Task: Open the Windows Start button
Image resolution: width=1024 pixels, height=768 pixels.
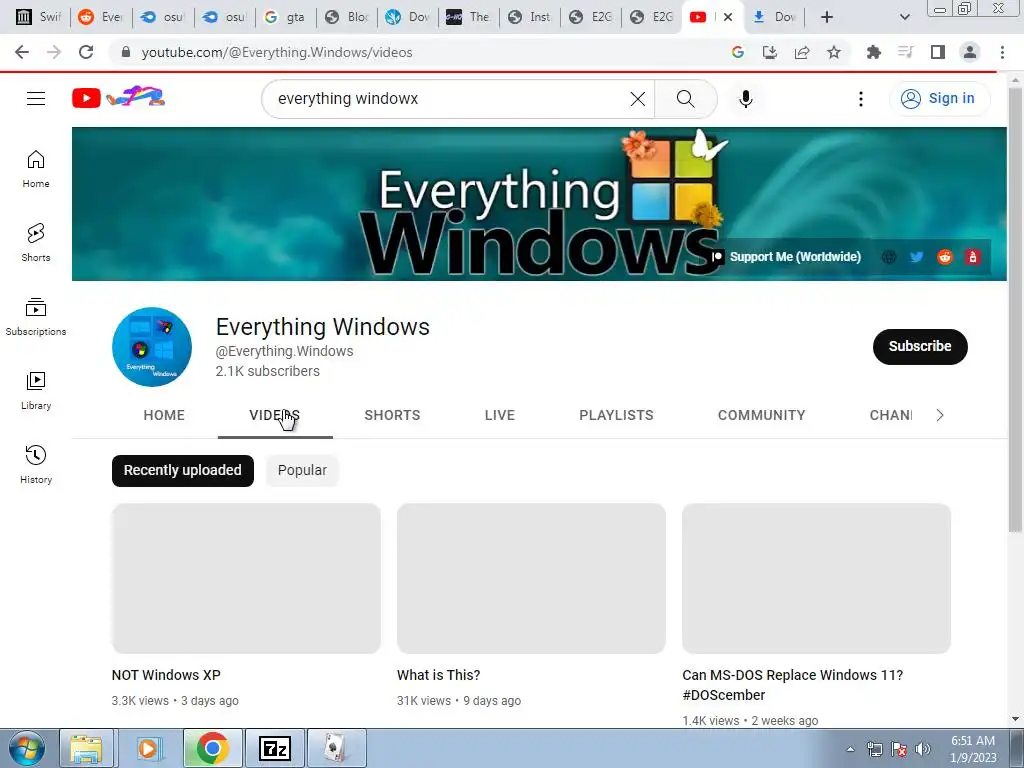Action: click(27, 748)
